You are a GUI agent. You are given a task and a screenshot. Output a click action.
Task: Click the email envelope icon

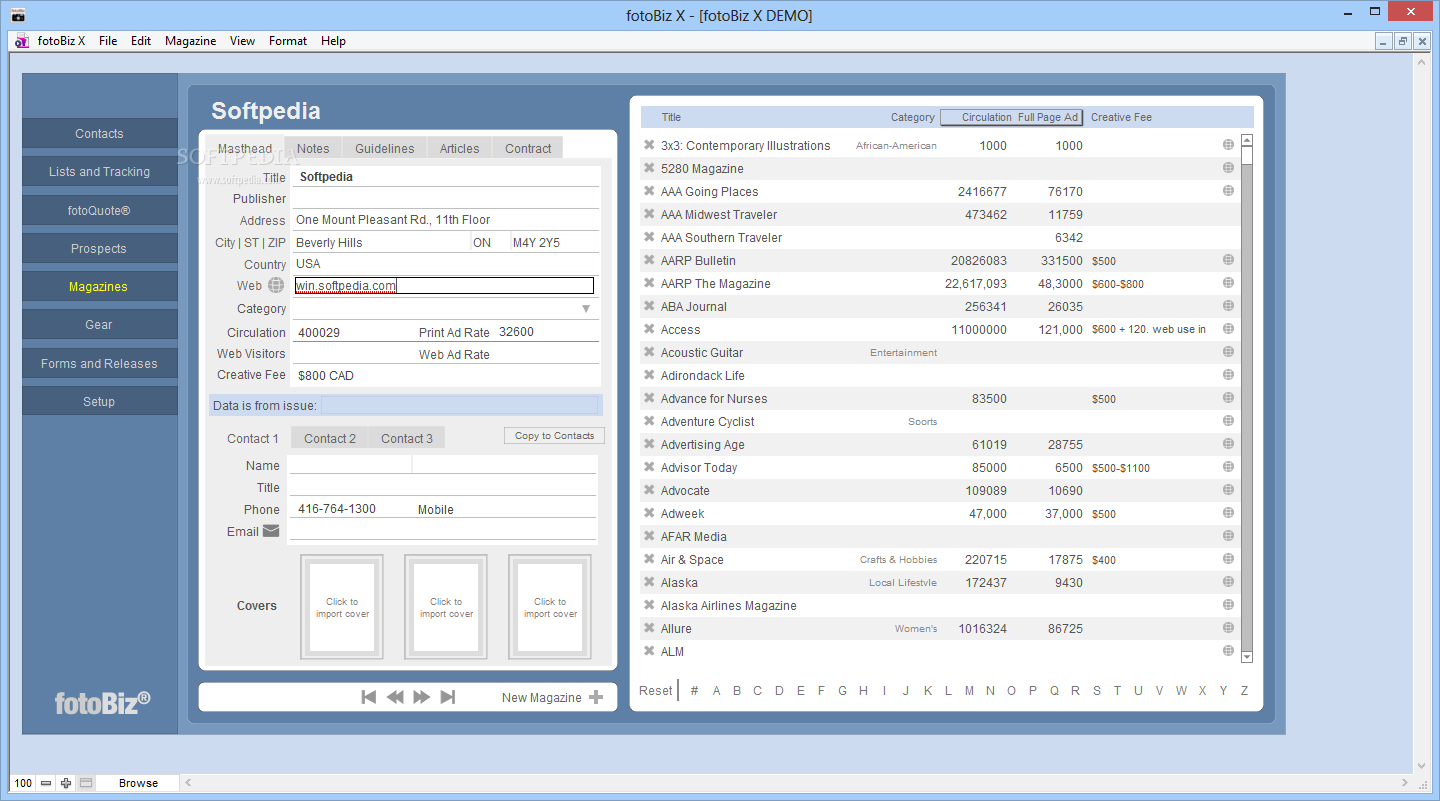(271, 531)
